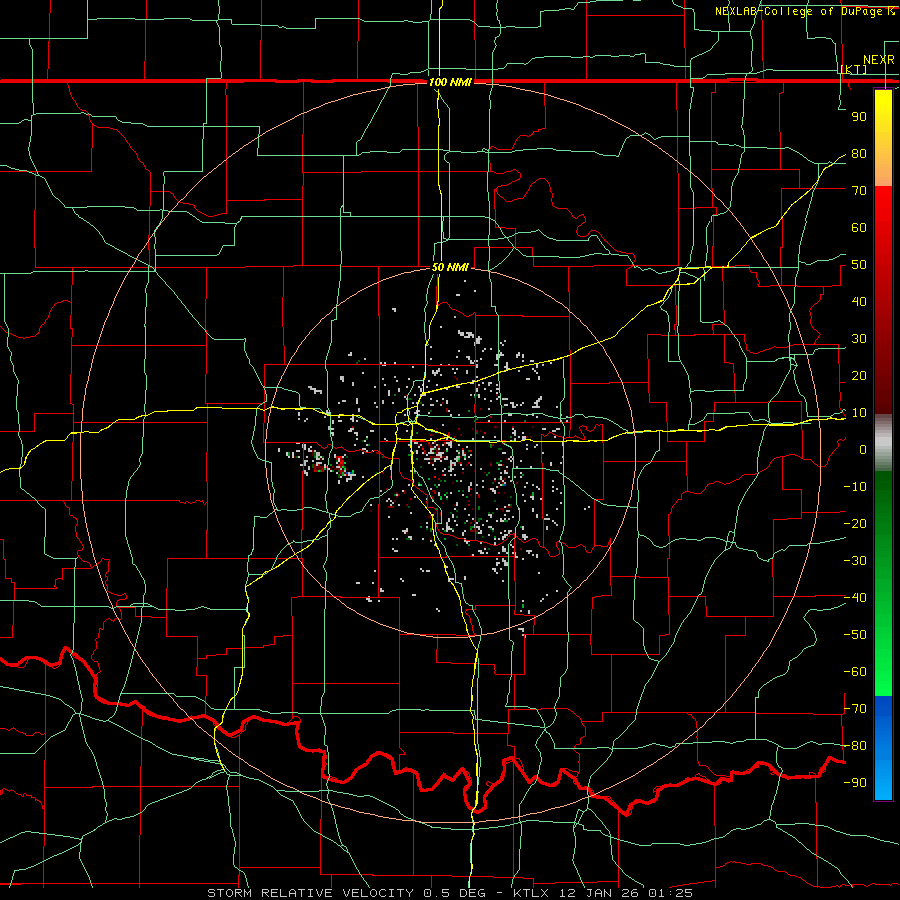This screenshot has height=900, width=900.
Task: Click the -90 value on velocity scale
Action: coord(855,783)
